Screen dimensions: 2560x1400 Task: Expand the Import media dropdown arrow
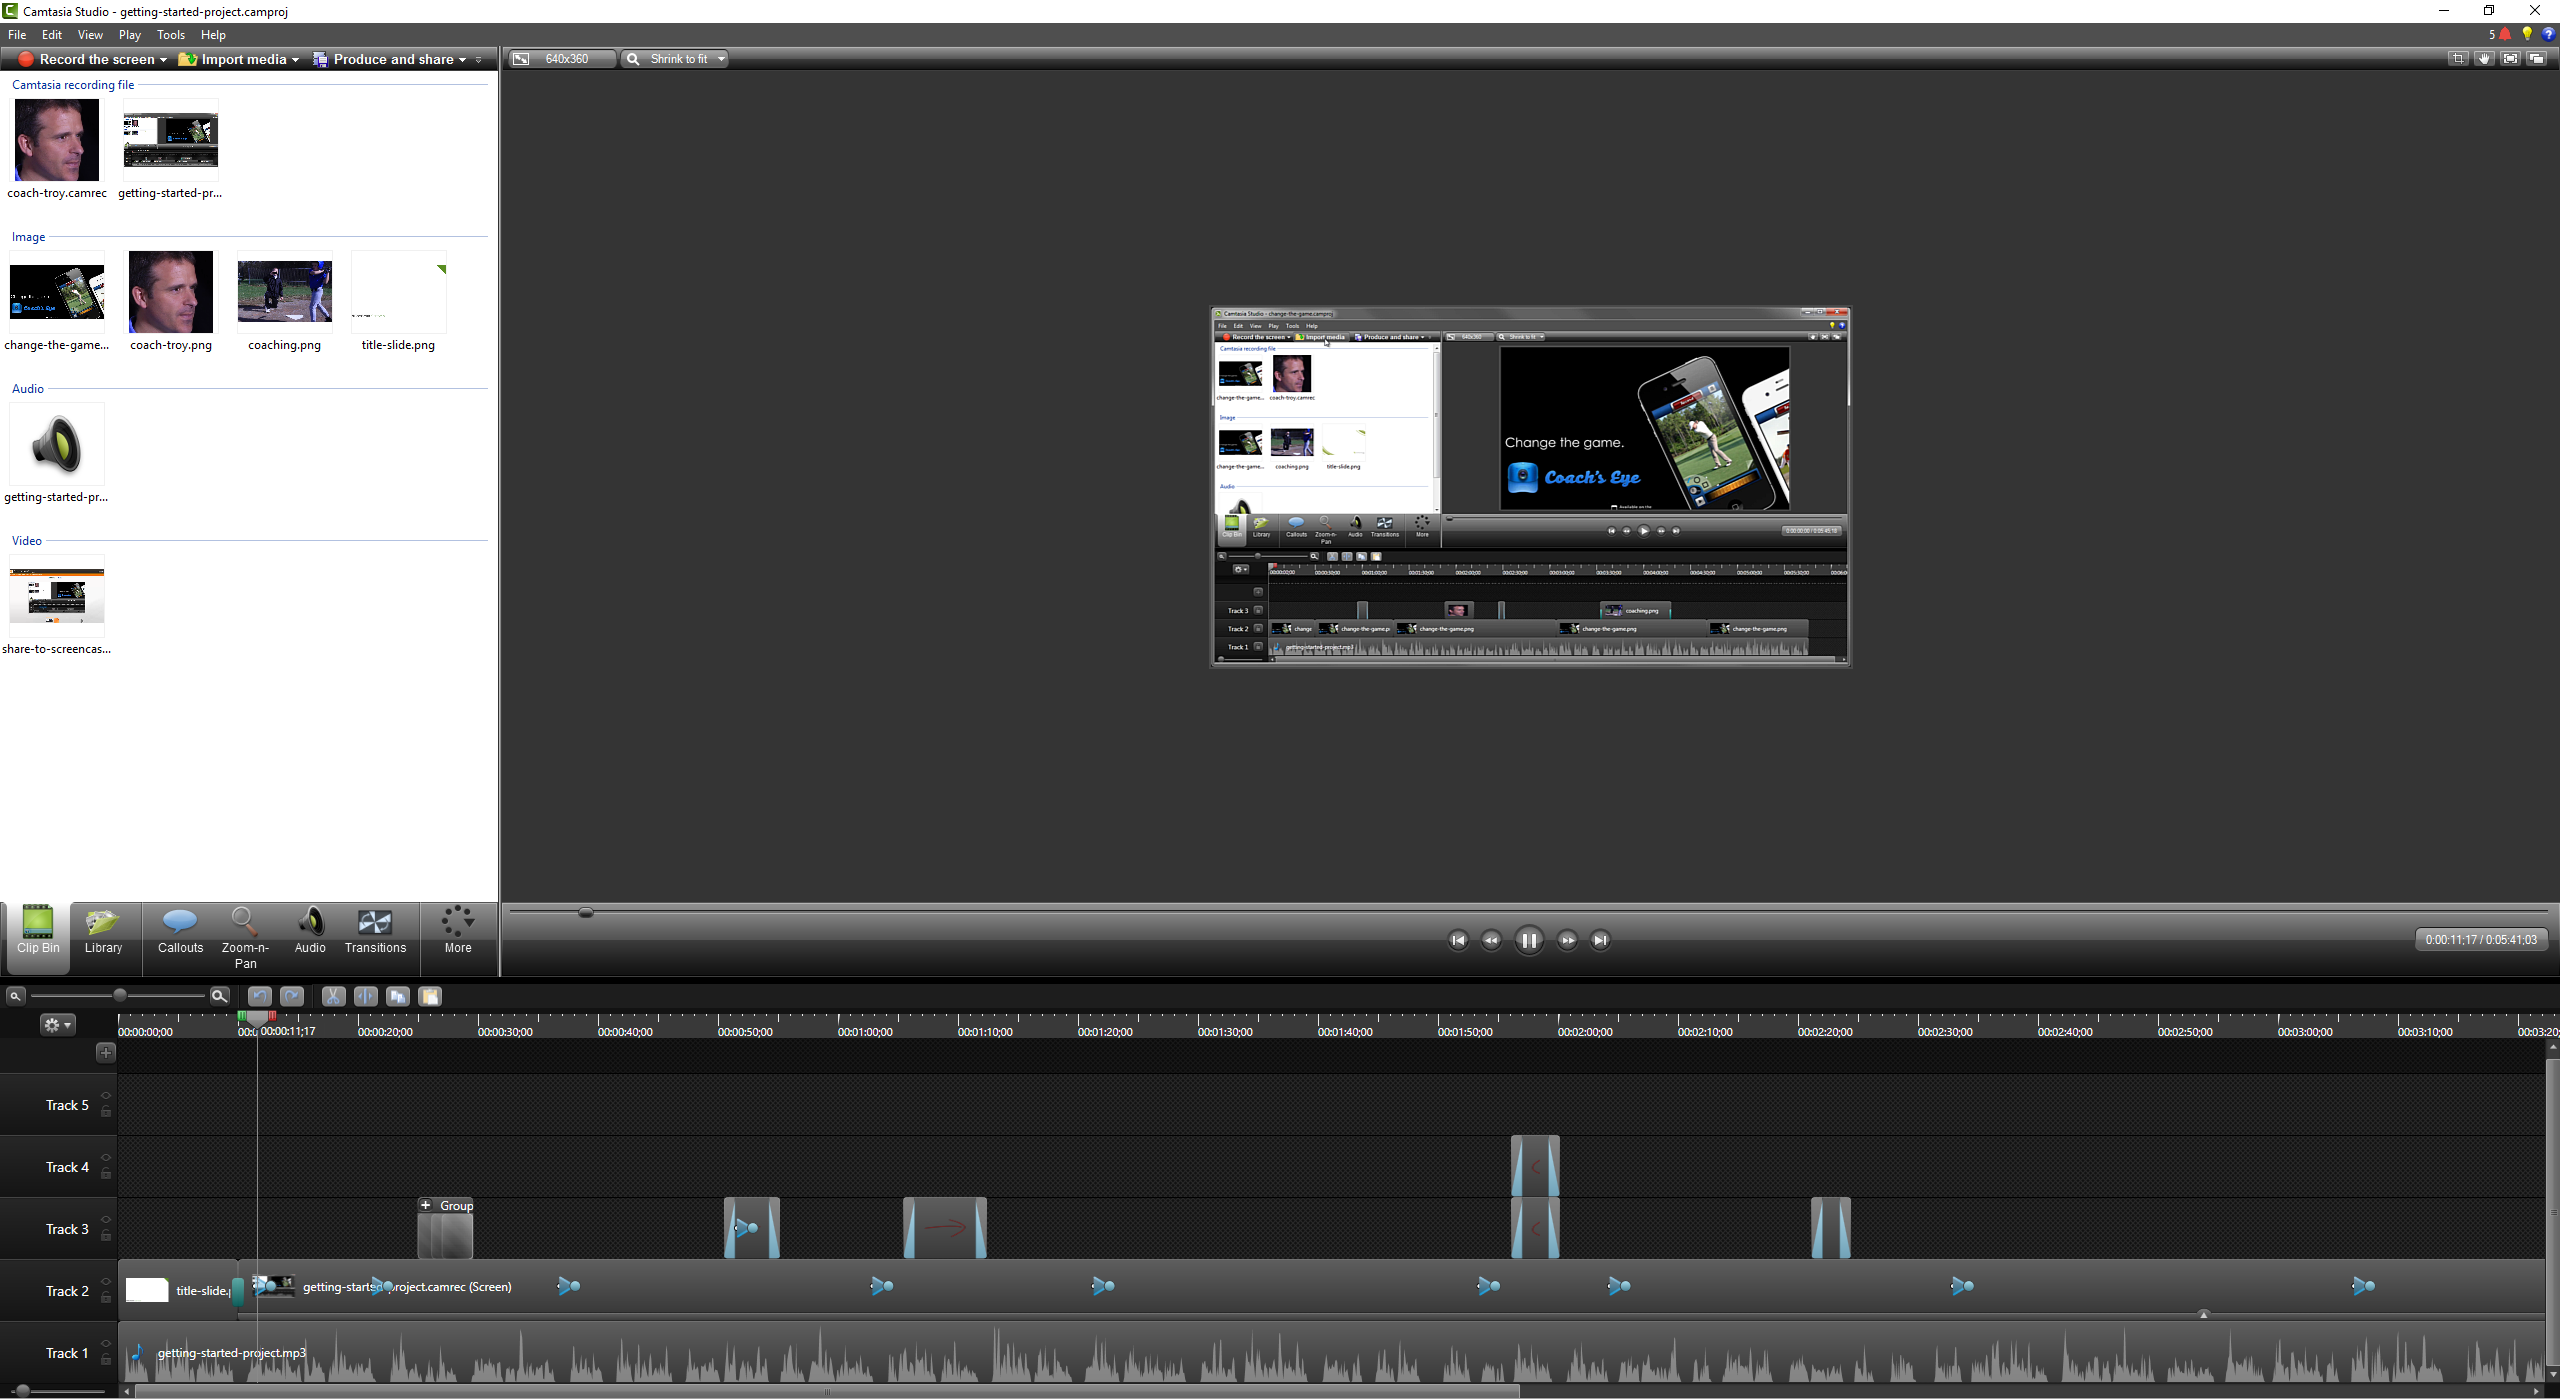tap(295, 60)
